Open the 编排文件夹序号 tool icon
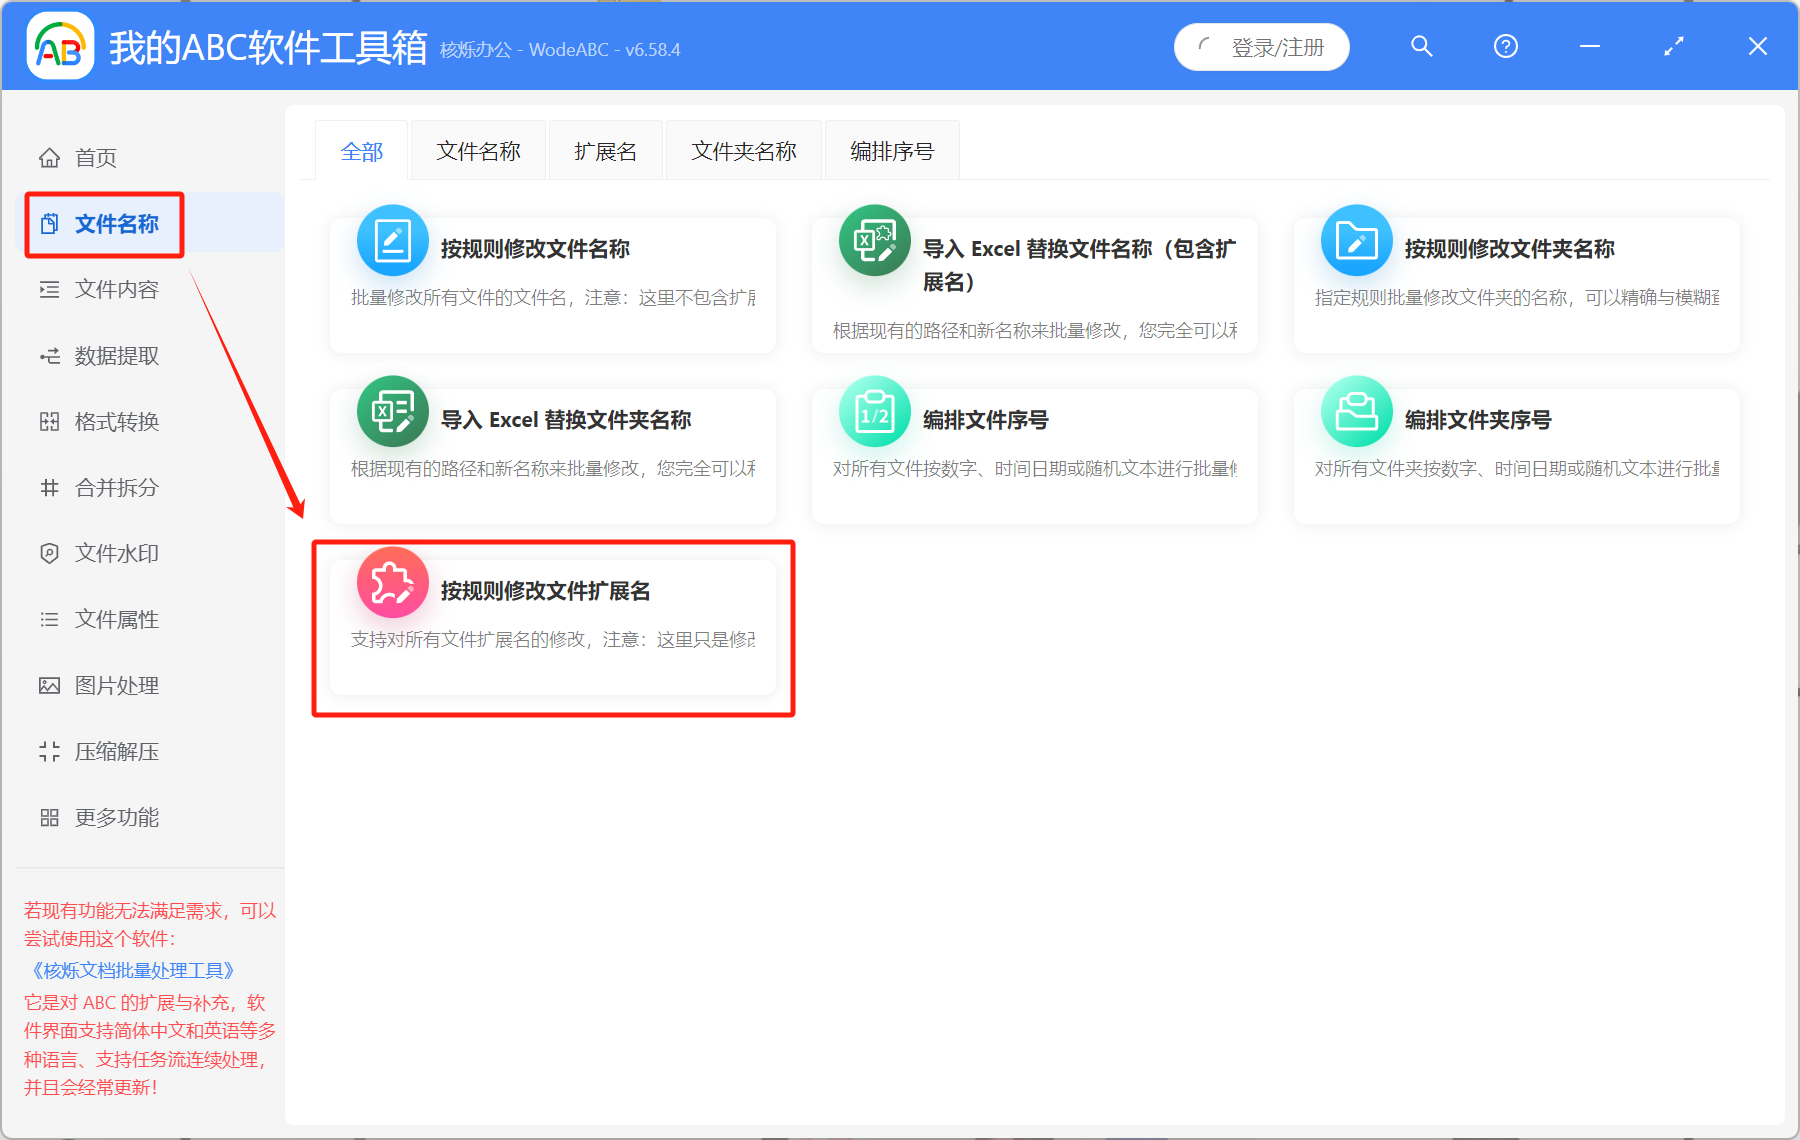The height and width of the screenshot is (1140, 1800). pos(1356,411)
